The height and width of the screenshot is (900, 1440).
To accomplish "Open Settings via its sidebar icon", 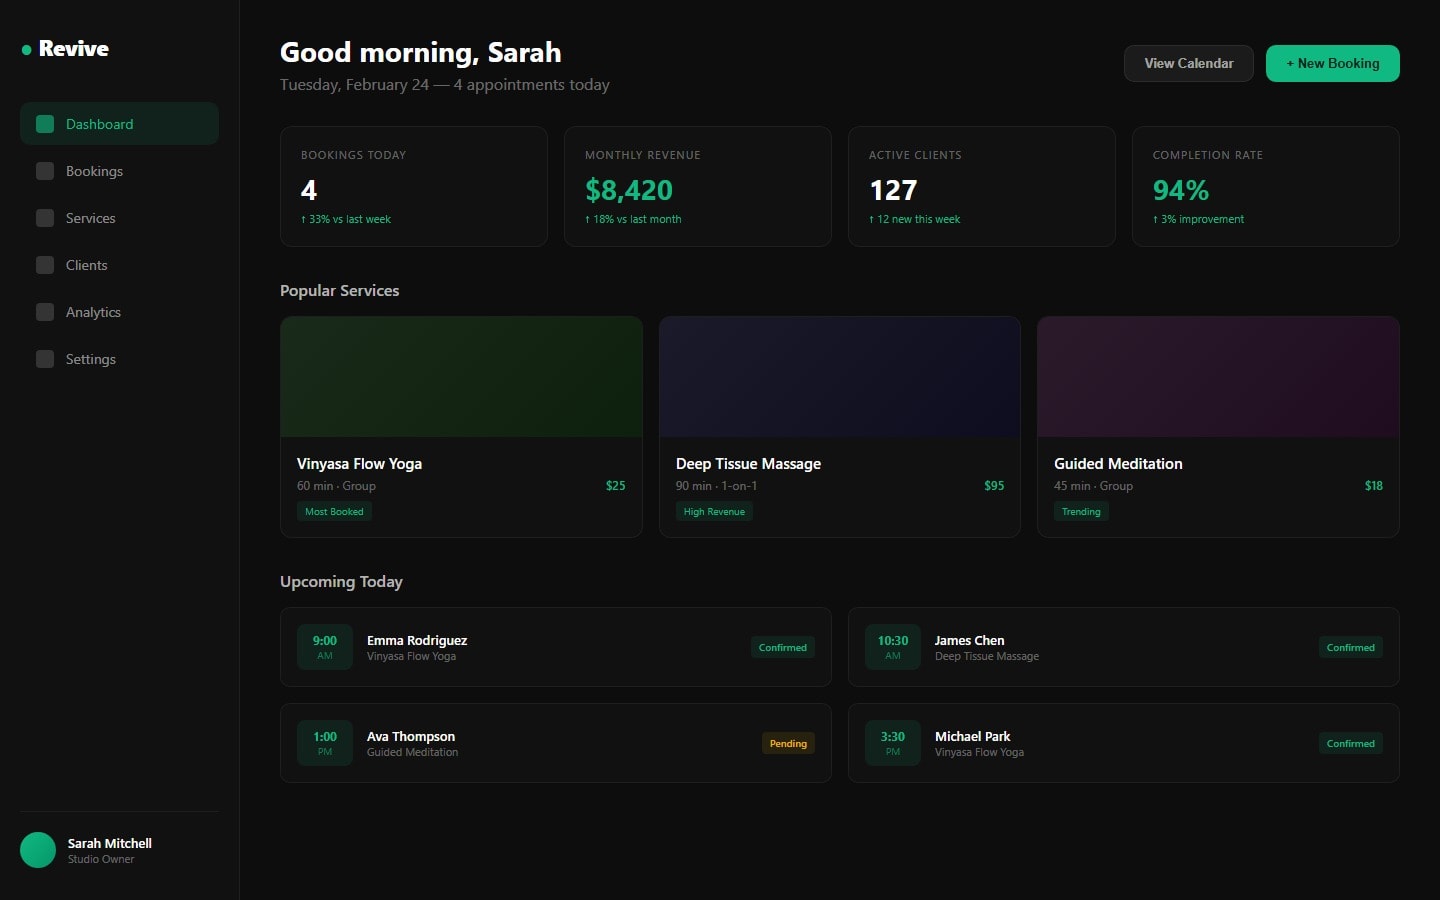I will (45, 359).
